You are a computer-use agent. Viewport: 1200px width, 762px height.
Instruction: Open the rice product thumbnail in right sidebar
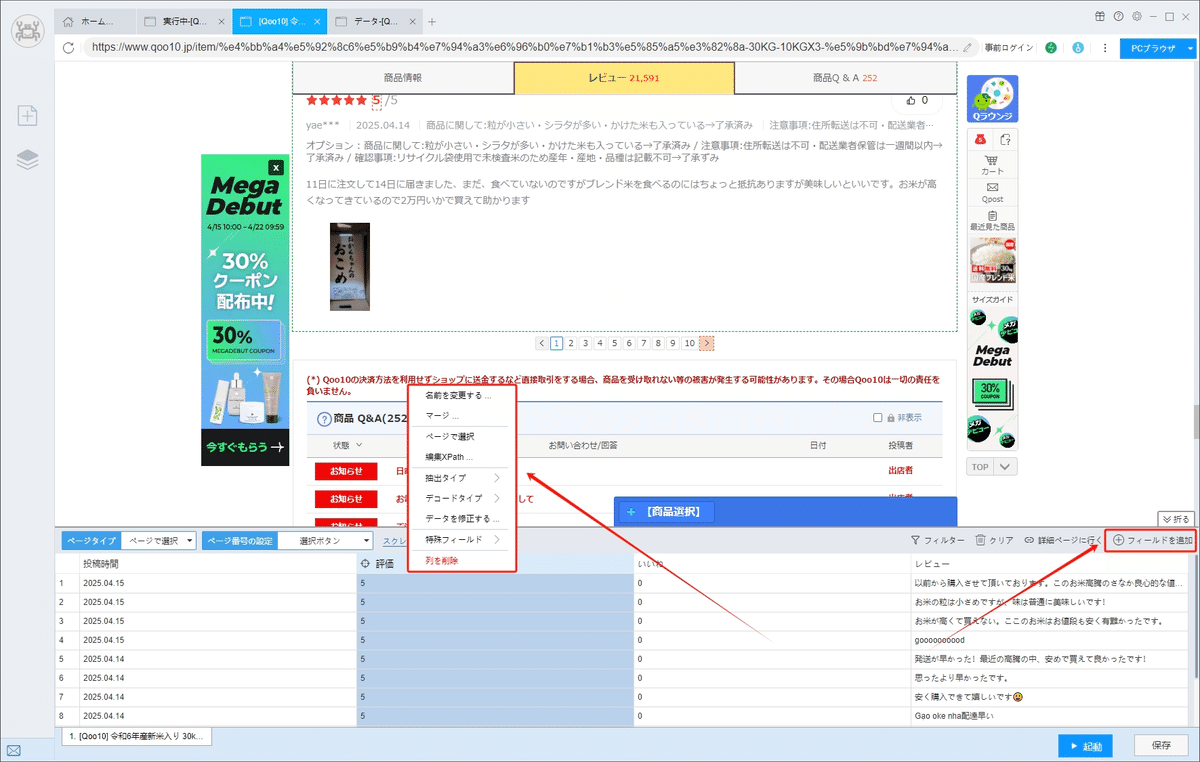(x=992, y=261)
